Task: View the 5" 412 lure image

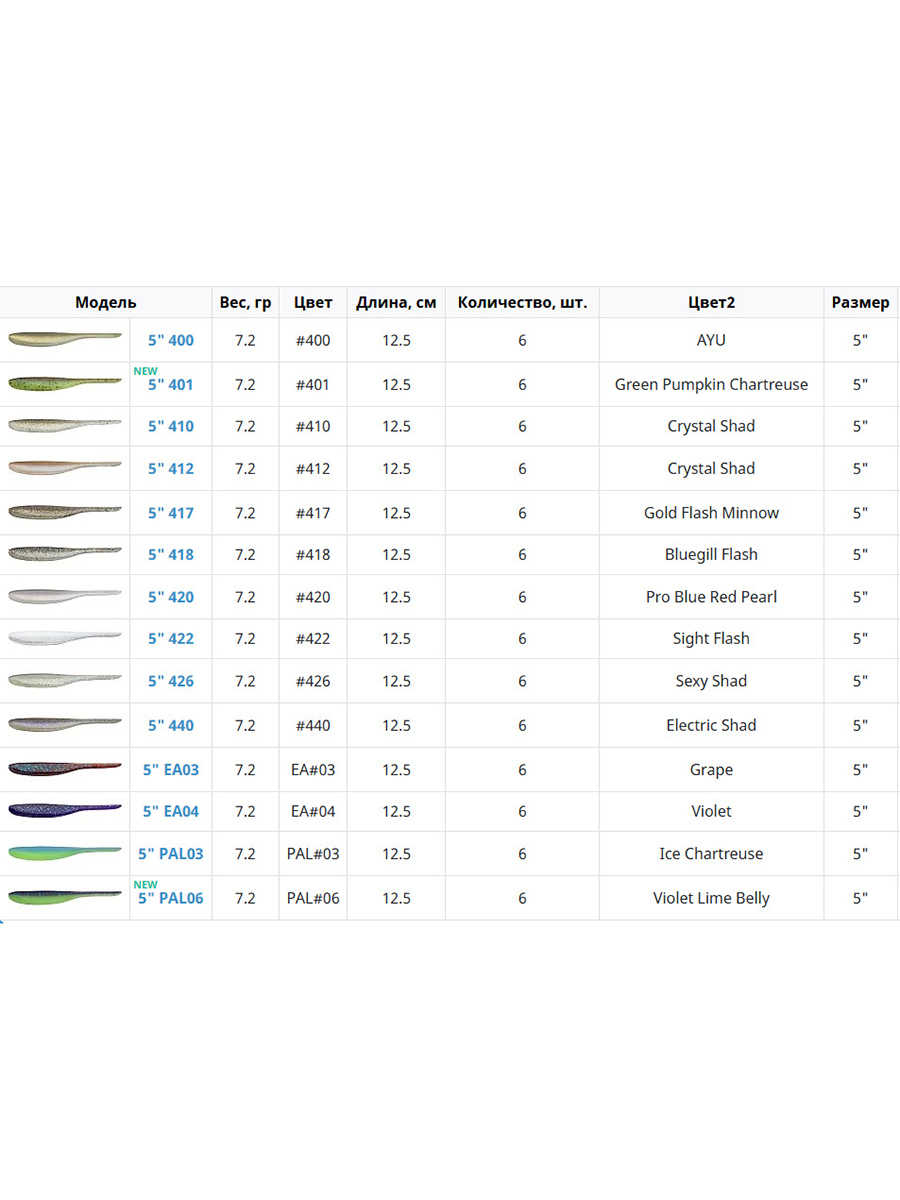Action: pos(65,468)
